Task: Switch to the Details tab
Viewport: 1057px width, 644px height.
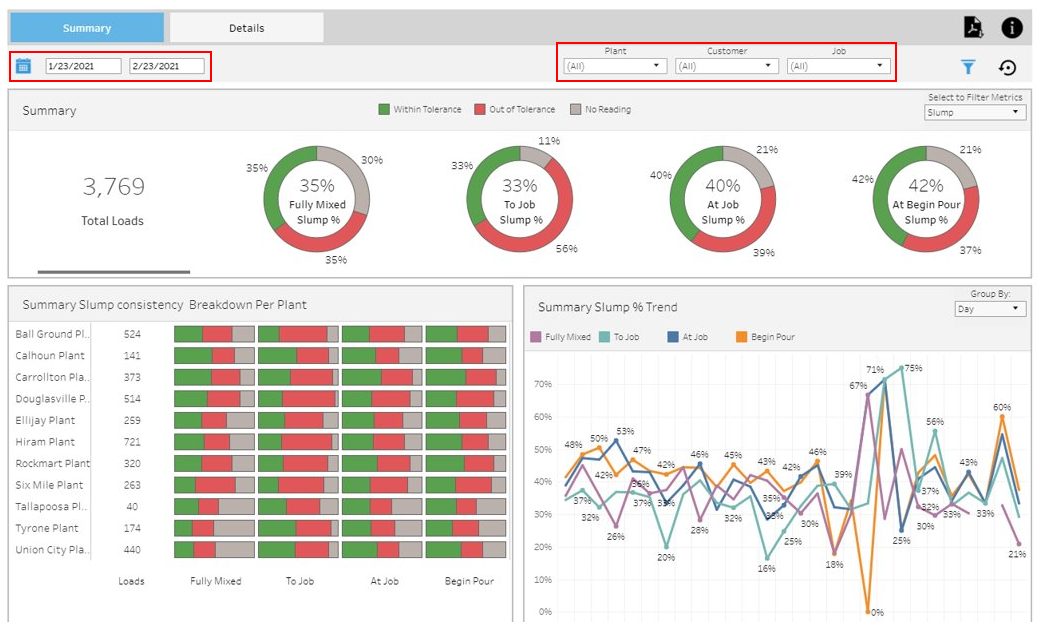Action: (246, 28)
